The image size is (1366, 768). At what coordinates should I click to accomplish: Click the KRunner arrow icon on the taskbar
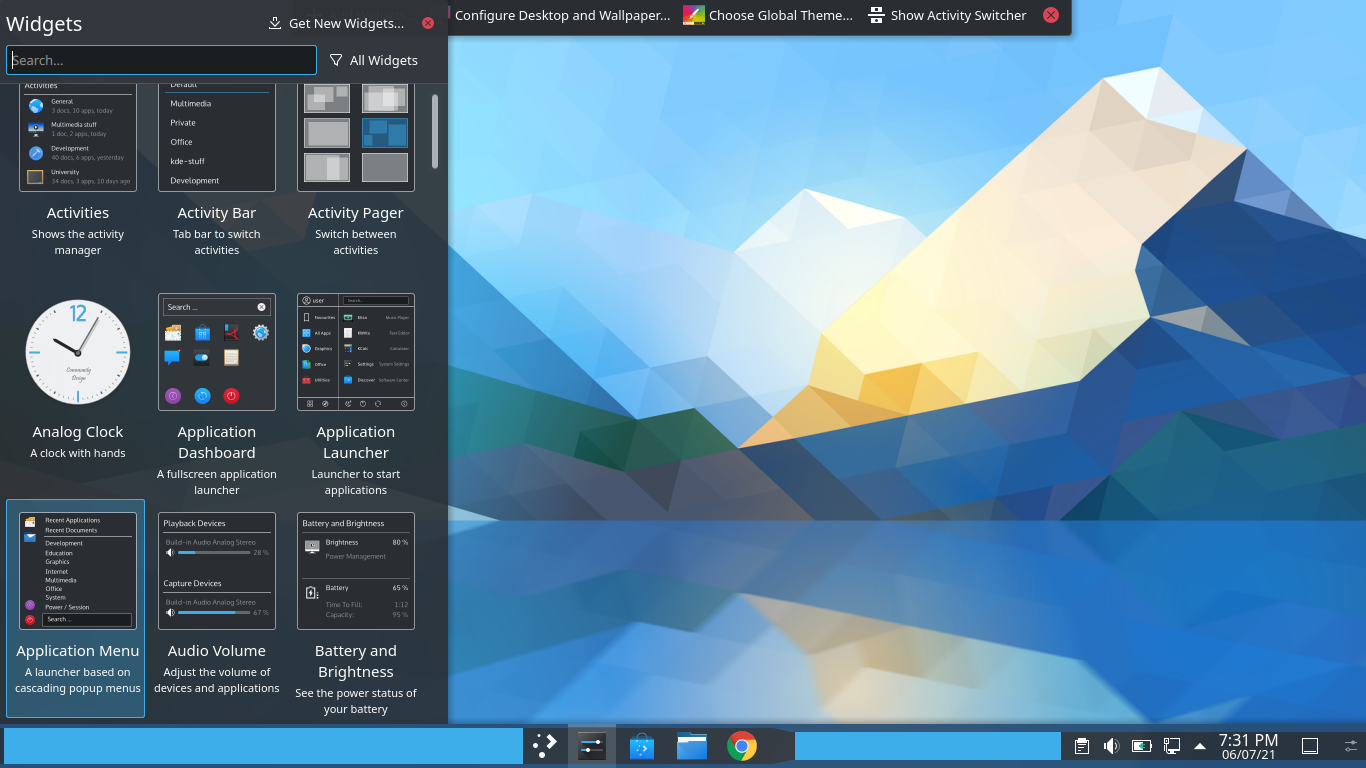pos(545,744)
